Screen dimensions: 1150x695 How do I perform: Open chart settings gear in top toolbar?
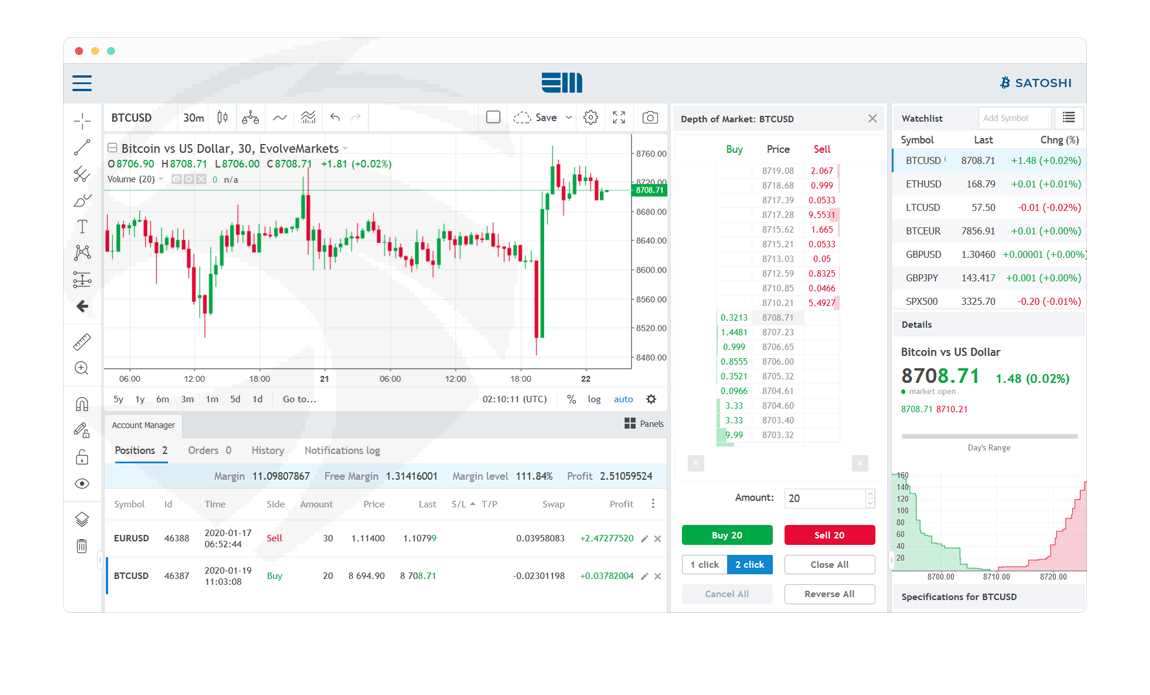(590, 117)
